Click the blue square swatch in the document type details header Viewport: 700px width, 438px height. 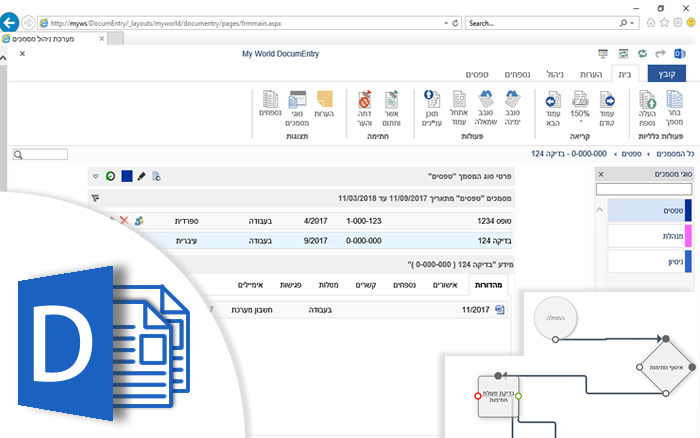pos(127,176)
